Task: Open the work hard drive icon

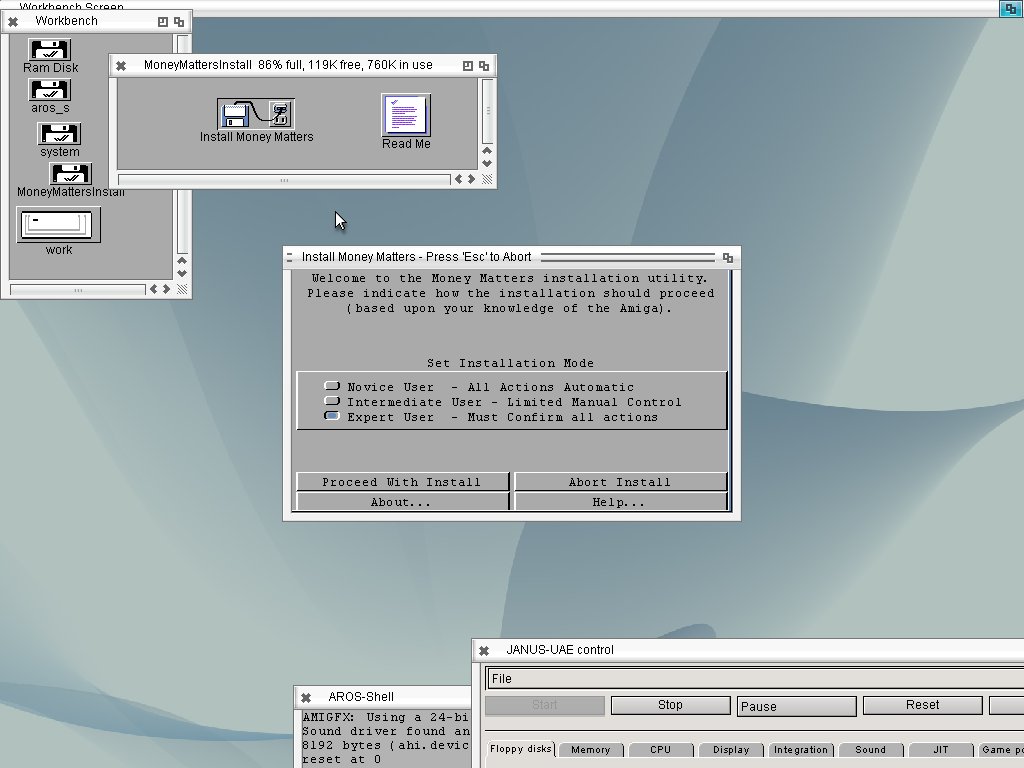Action: point(59,225)
